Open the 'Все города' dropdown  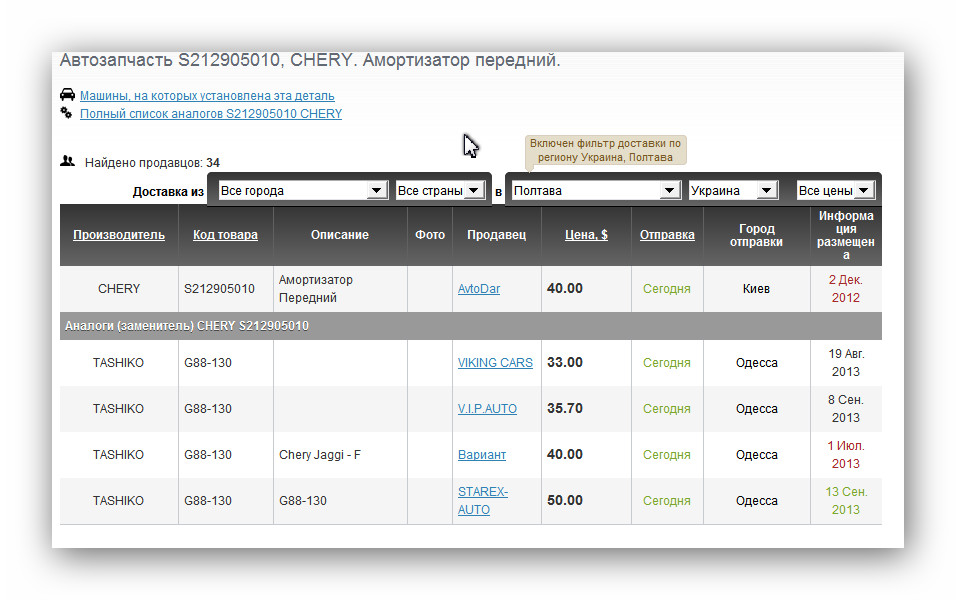click(x=302, y=191)
